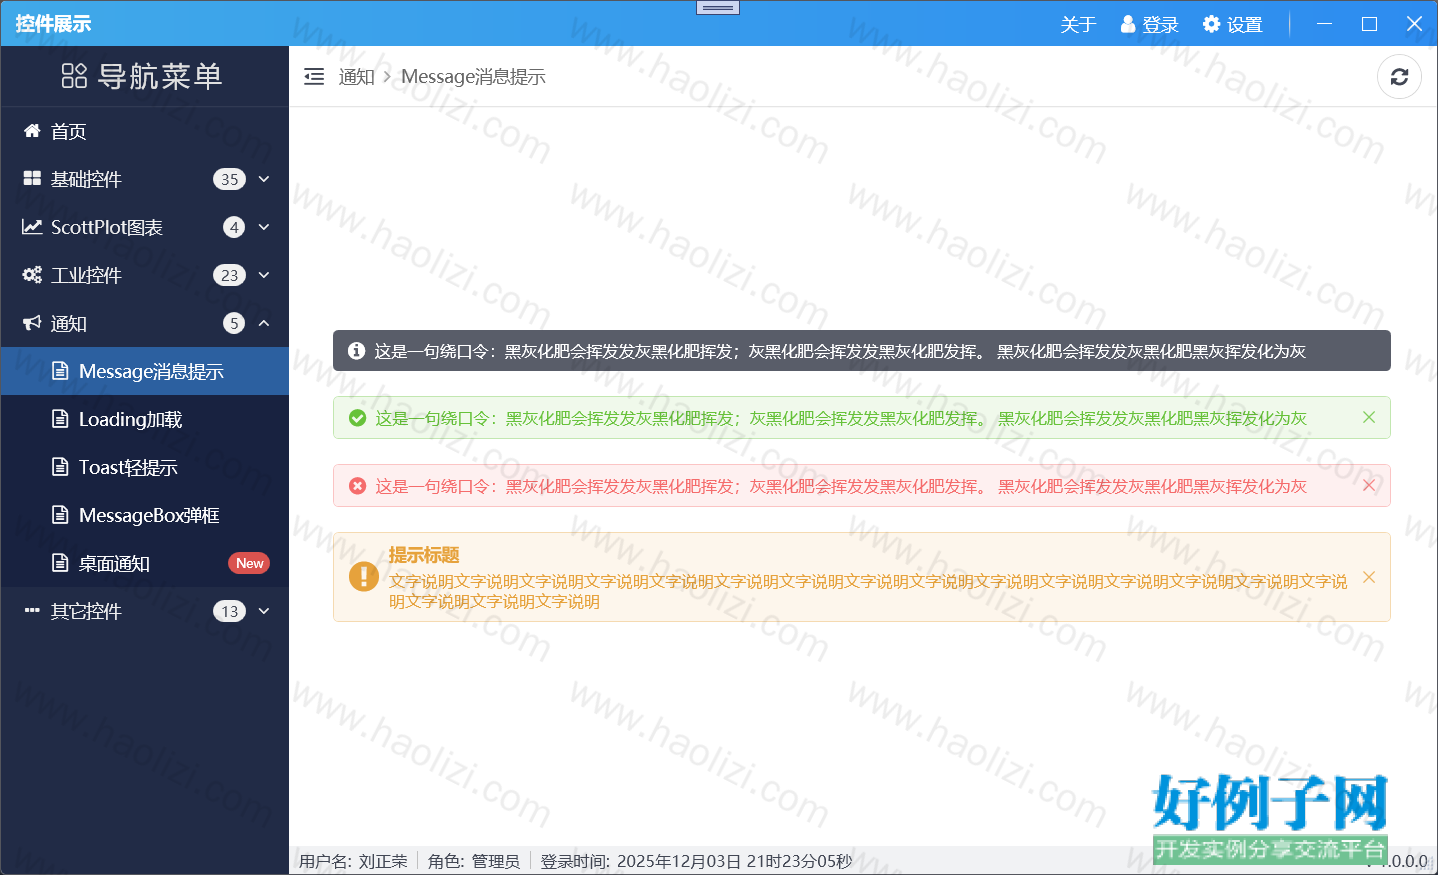
Task: Close the orange 提示标题 warning message
Action: click(1369, 577)
